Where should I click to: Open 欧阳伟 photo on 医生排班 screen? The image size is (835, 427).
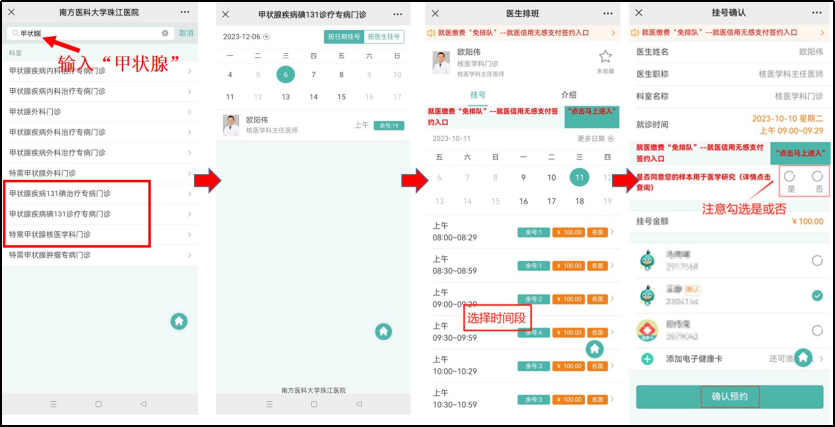coord(441,62)
